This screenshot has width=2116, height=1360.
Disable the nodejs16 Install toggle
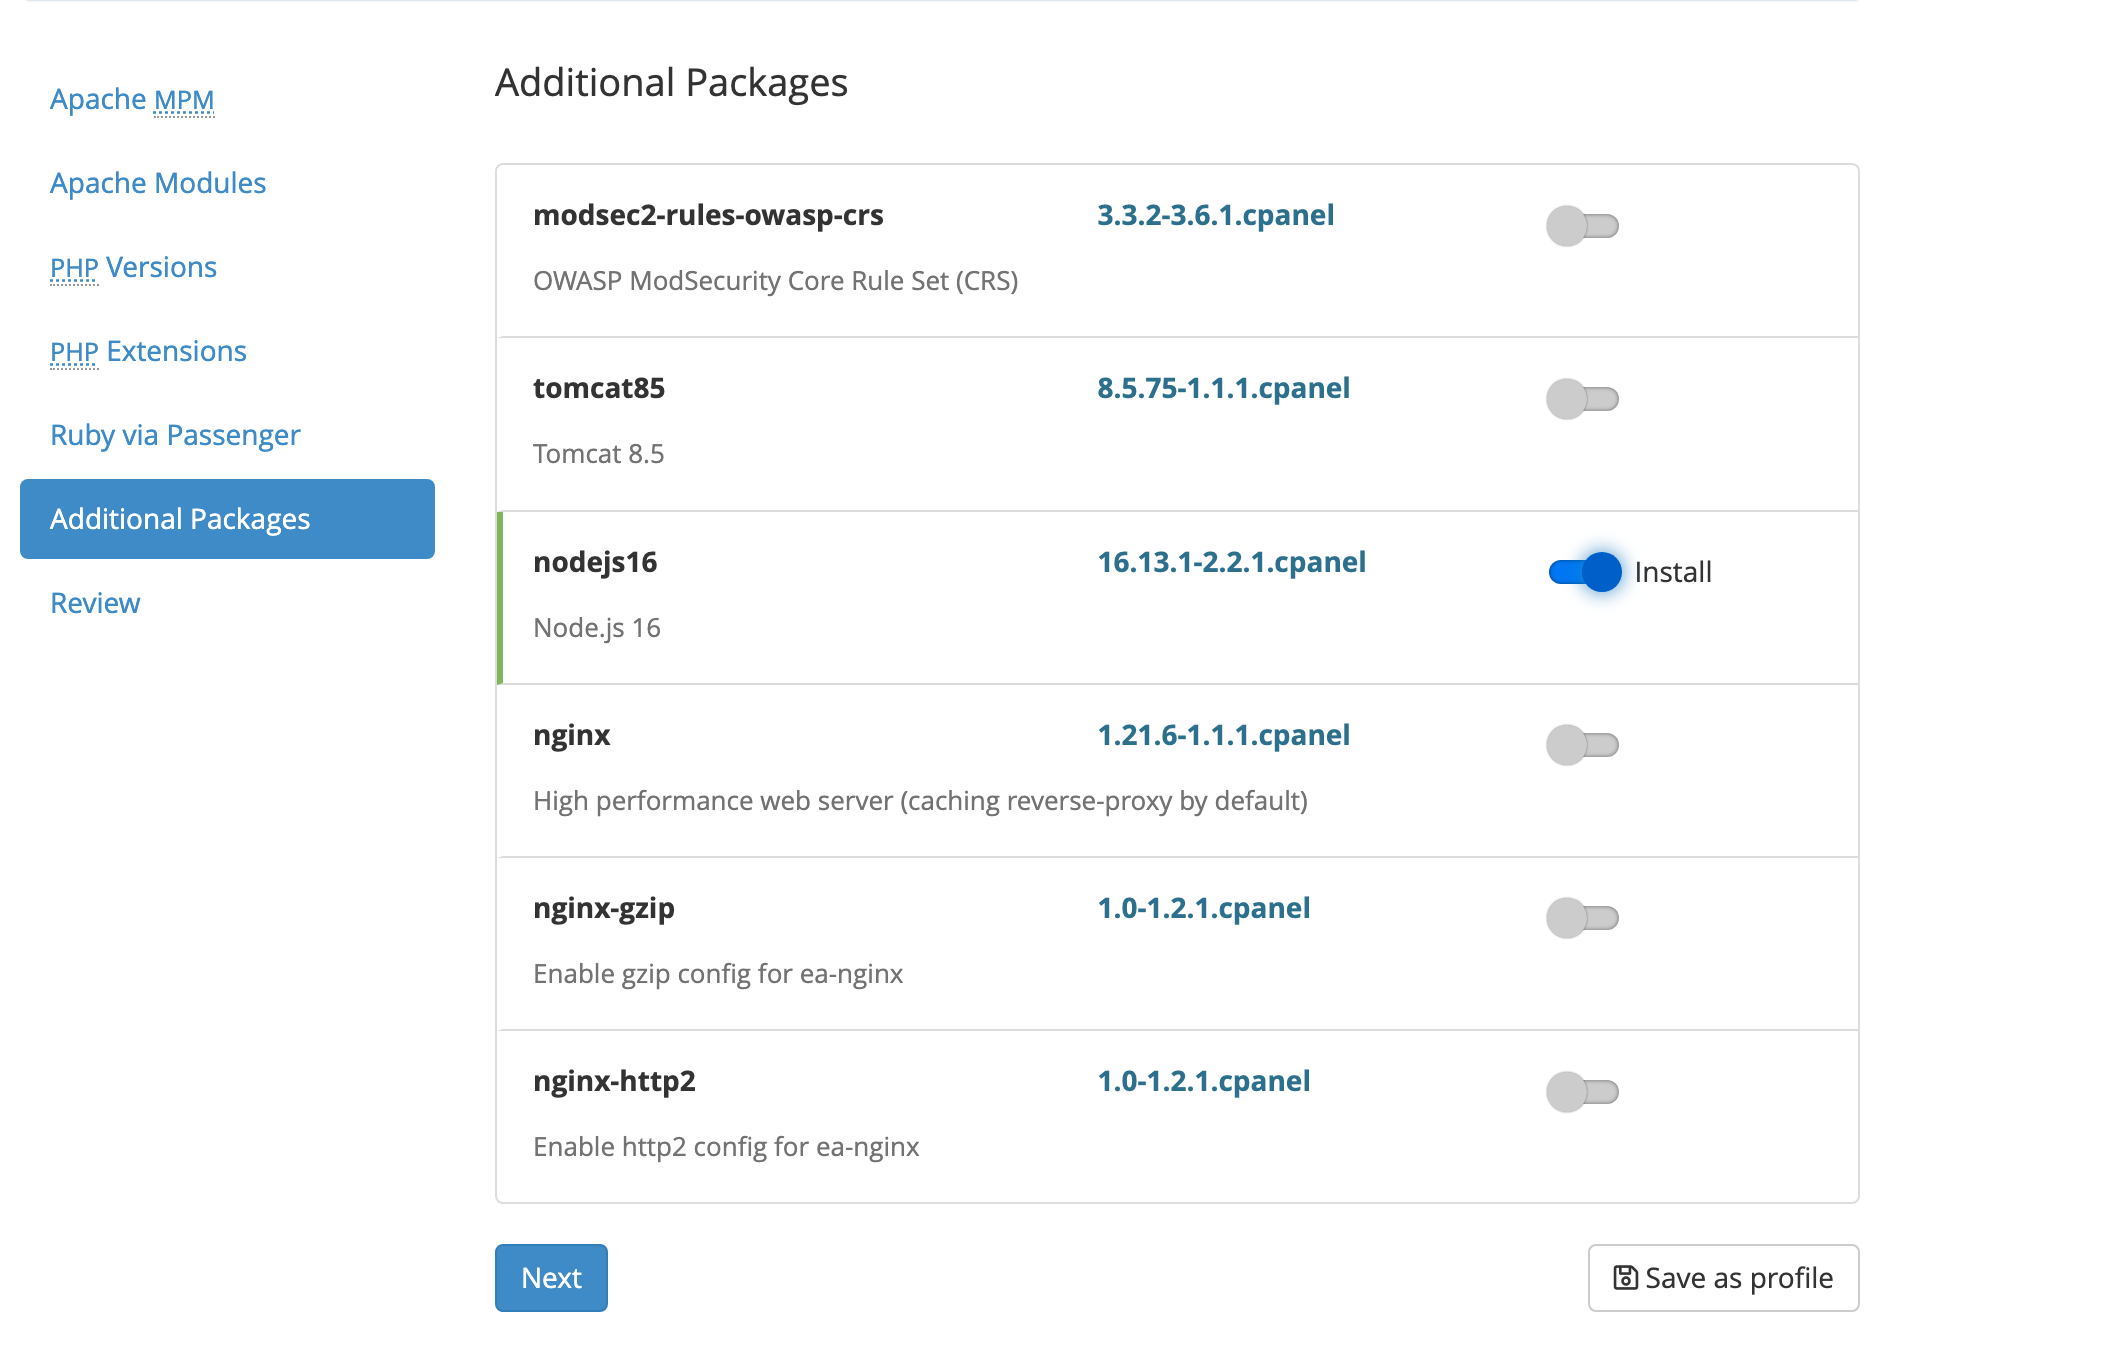[x=1585, y=572]
